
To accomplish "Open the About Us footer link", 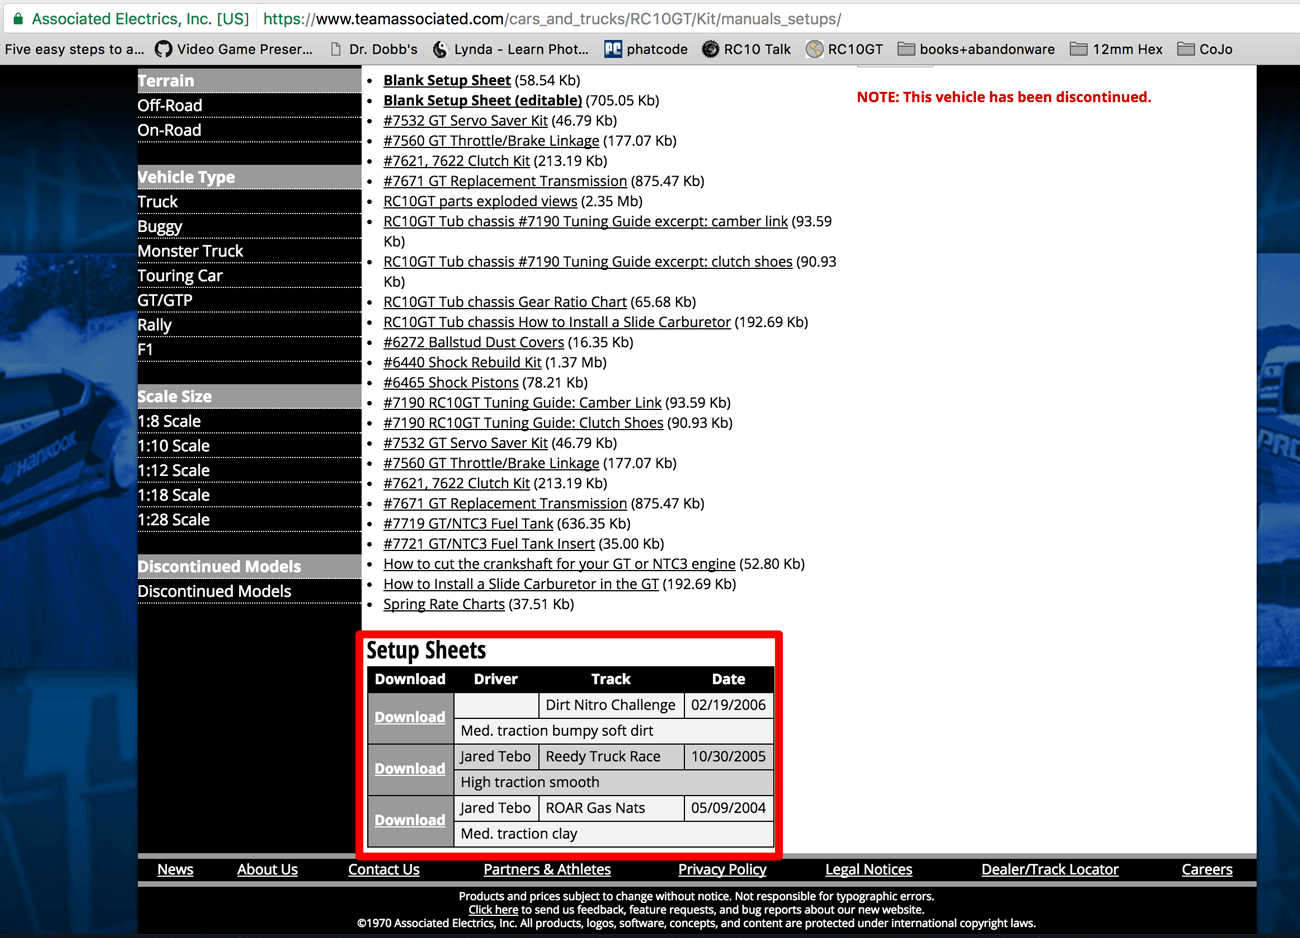I will pyautogui.click(x=267, y=870).
